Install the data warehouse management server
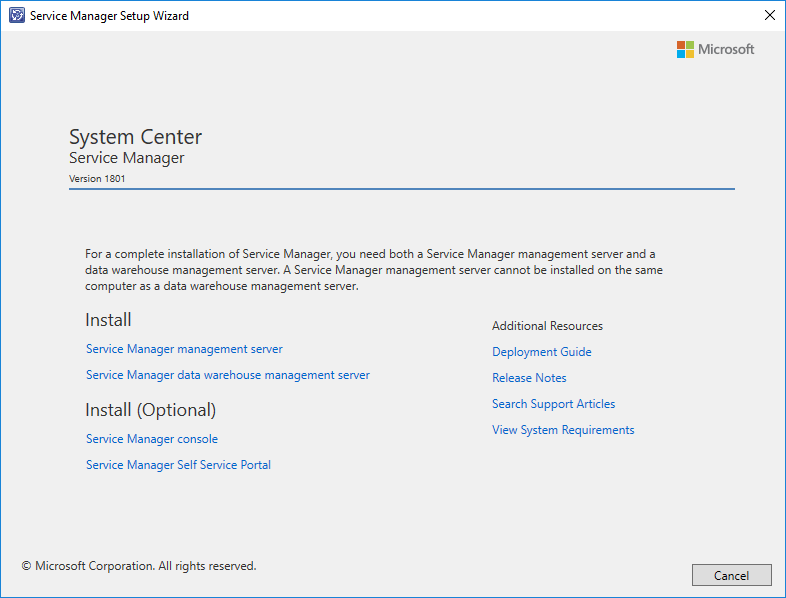This screenshot has height=598, width=786. pyautogui.click(x=228, y=375)
